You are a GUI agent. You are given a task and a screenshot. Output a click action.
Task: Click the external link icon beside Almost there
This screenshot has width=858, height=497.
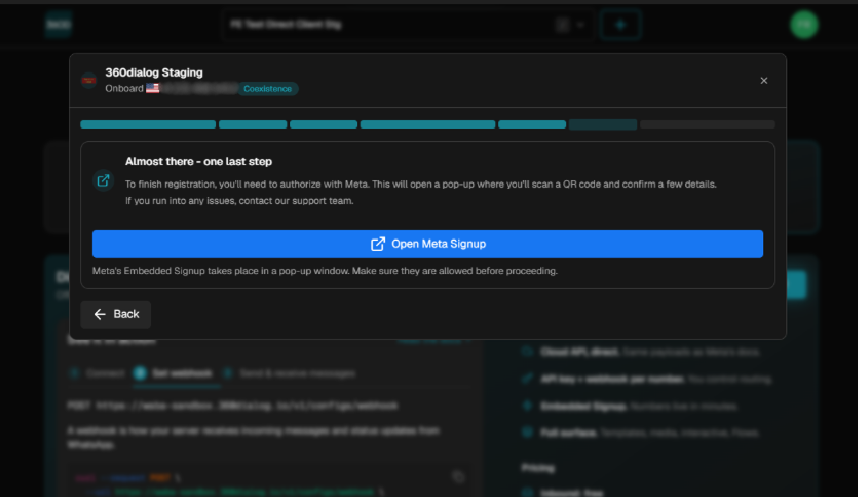click(103, 181)
